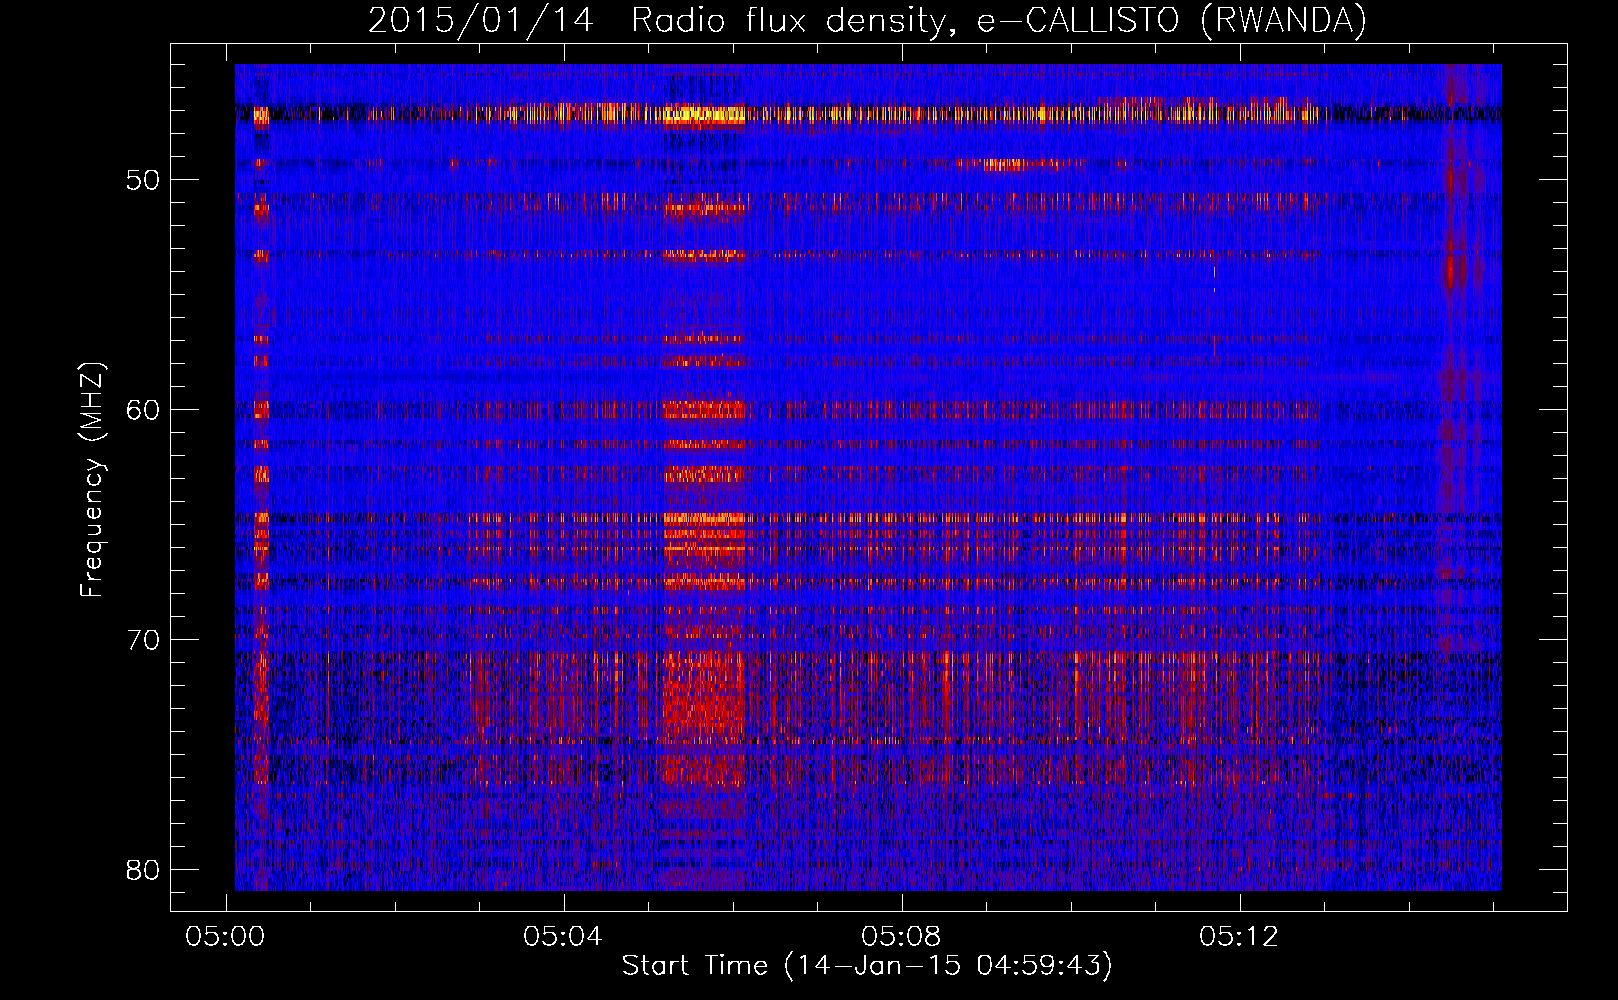1618x1000 pixels.
Task: Click the Frequency (MHZ) axis label
Action: coord(92,480)
